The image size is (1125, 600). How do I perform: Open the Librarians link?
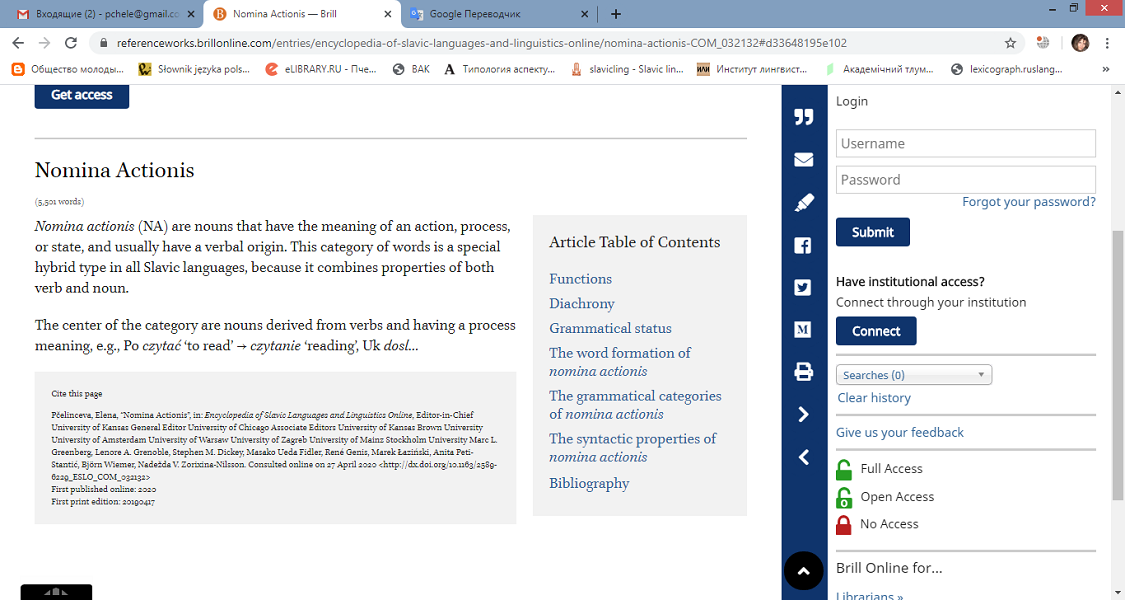[x=870, y=596]
